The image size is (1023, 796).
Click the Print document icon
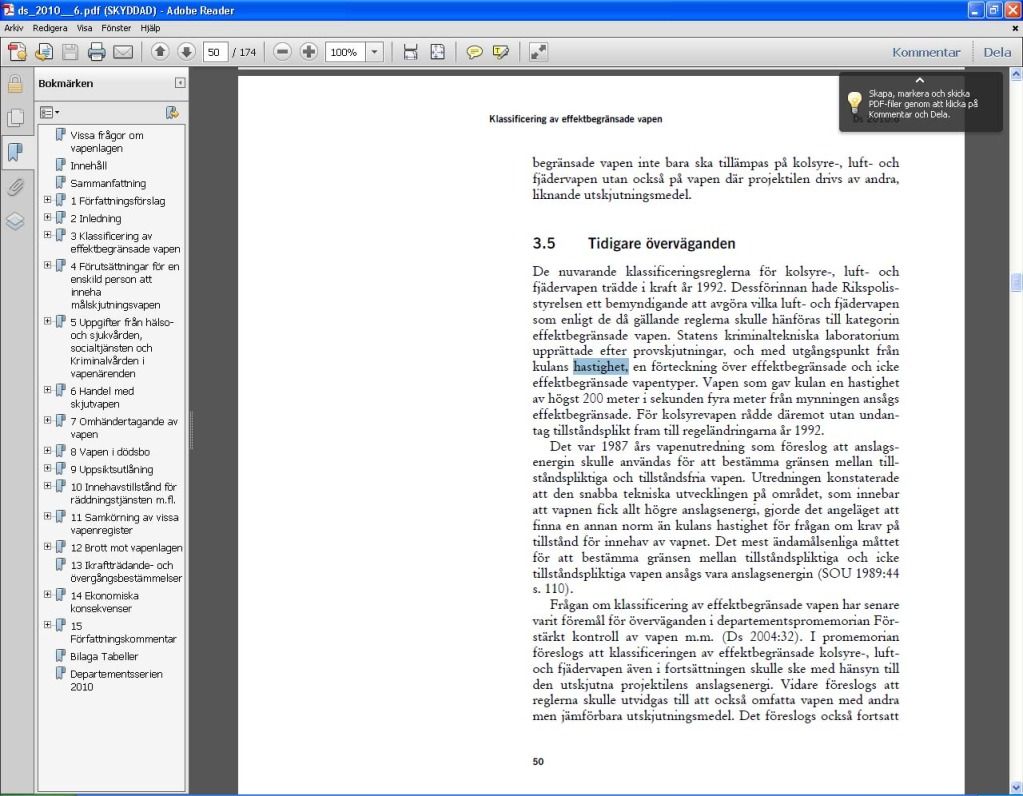(97, 52)
